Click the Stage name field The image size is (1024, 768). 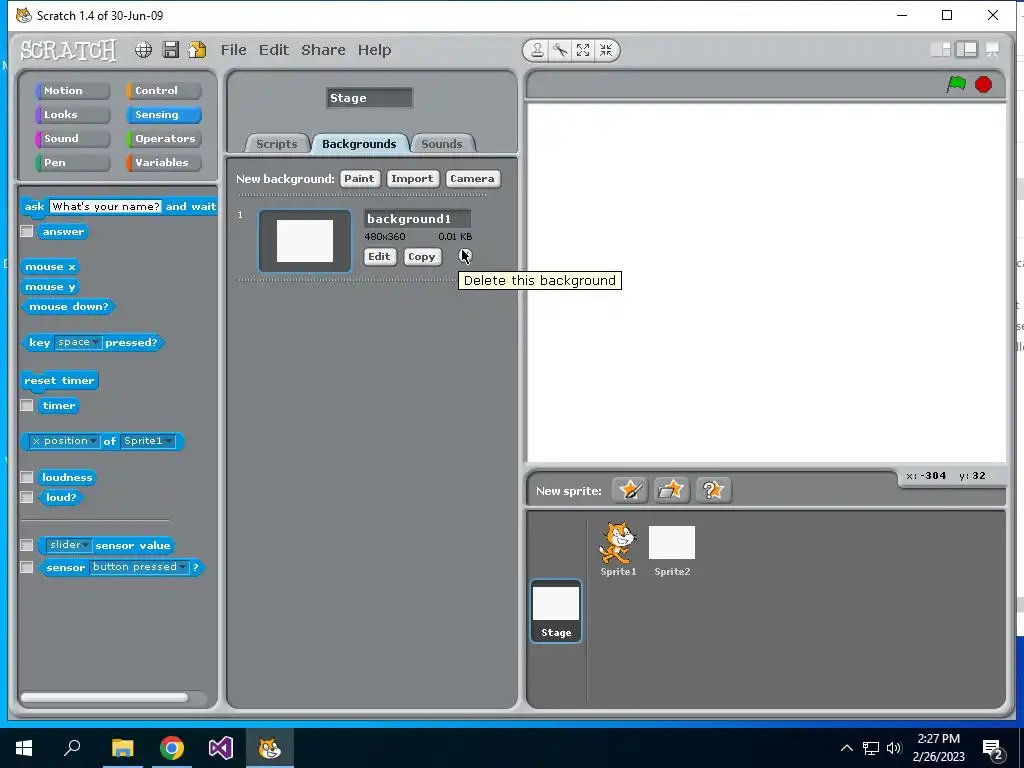tap(370, 98)
